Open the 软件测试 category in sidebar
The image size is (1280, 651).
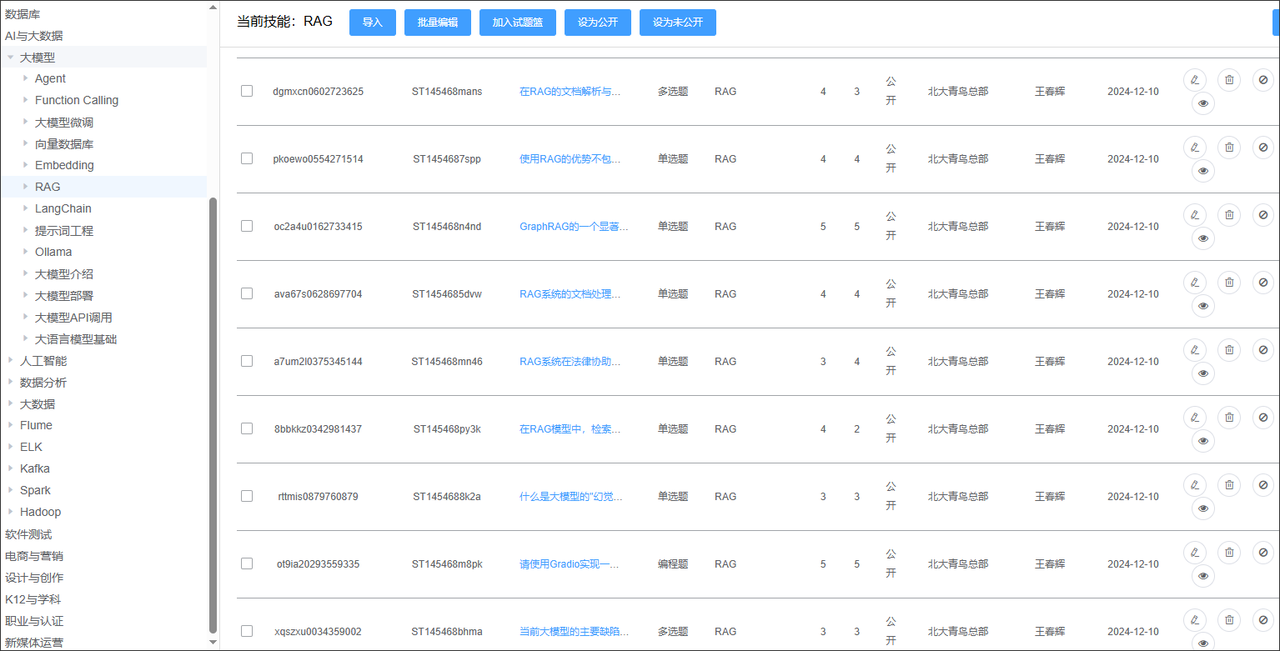click(28, 534)
